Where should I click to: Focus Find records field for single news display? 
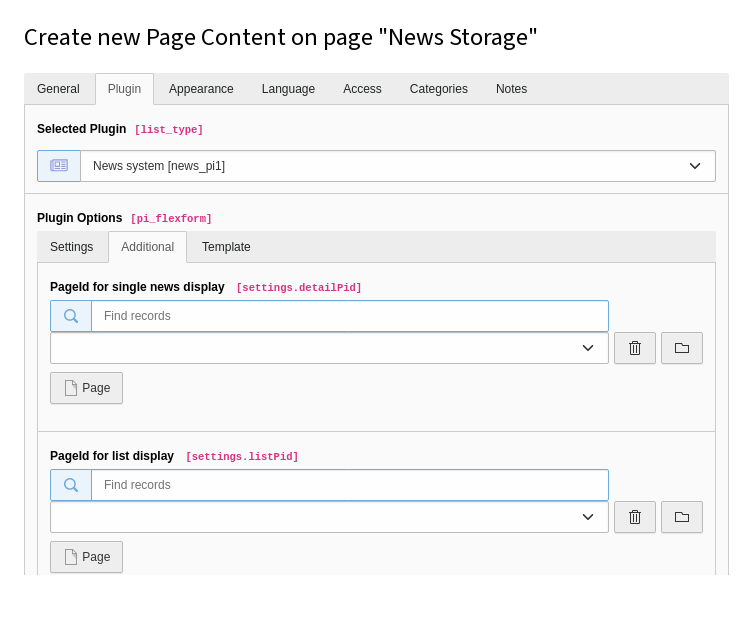349,316
